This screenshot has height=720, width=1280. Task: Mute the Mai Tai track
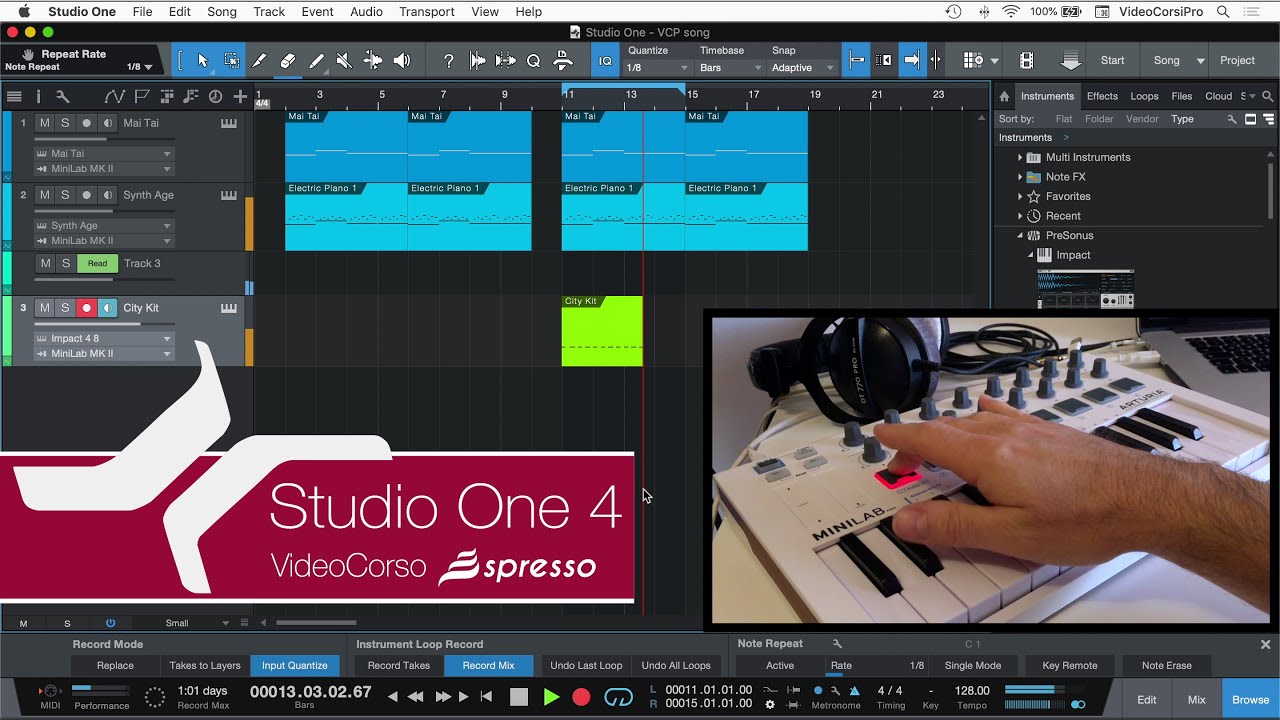(44, 123)
